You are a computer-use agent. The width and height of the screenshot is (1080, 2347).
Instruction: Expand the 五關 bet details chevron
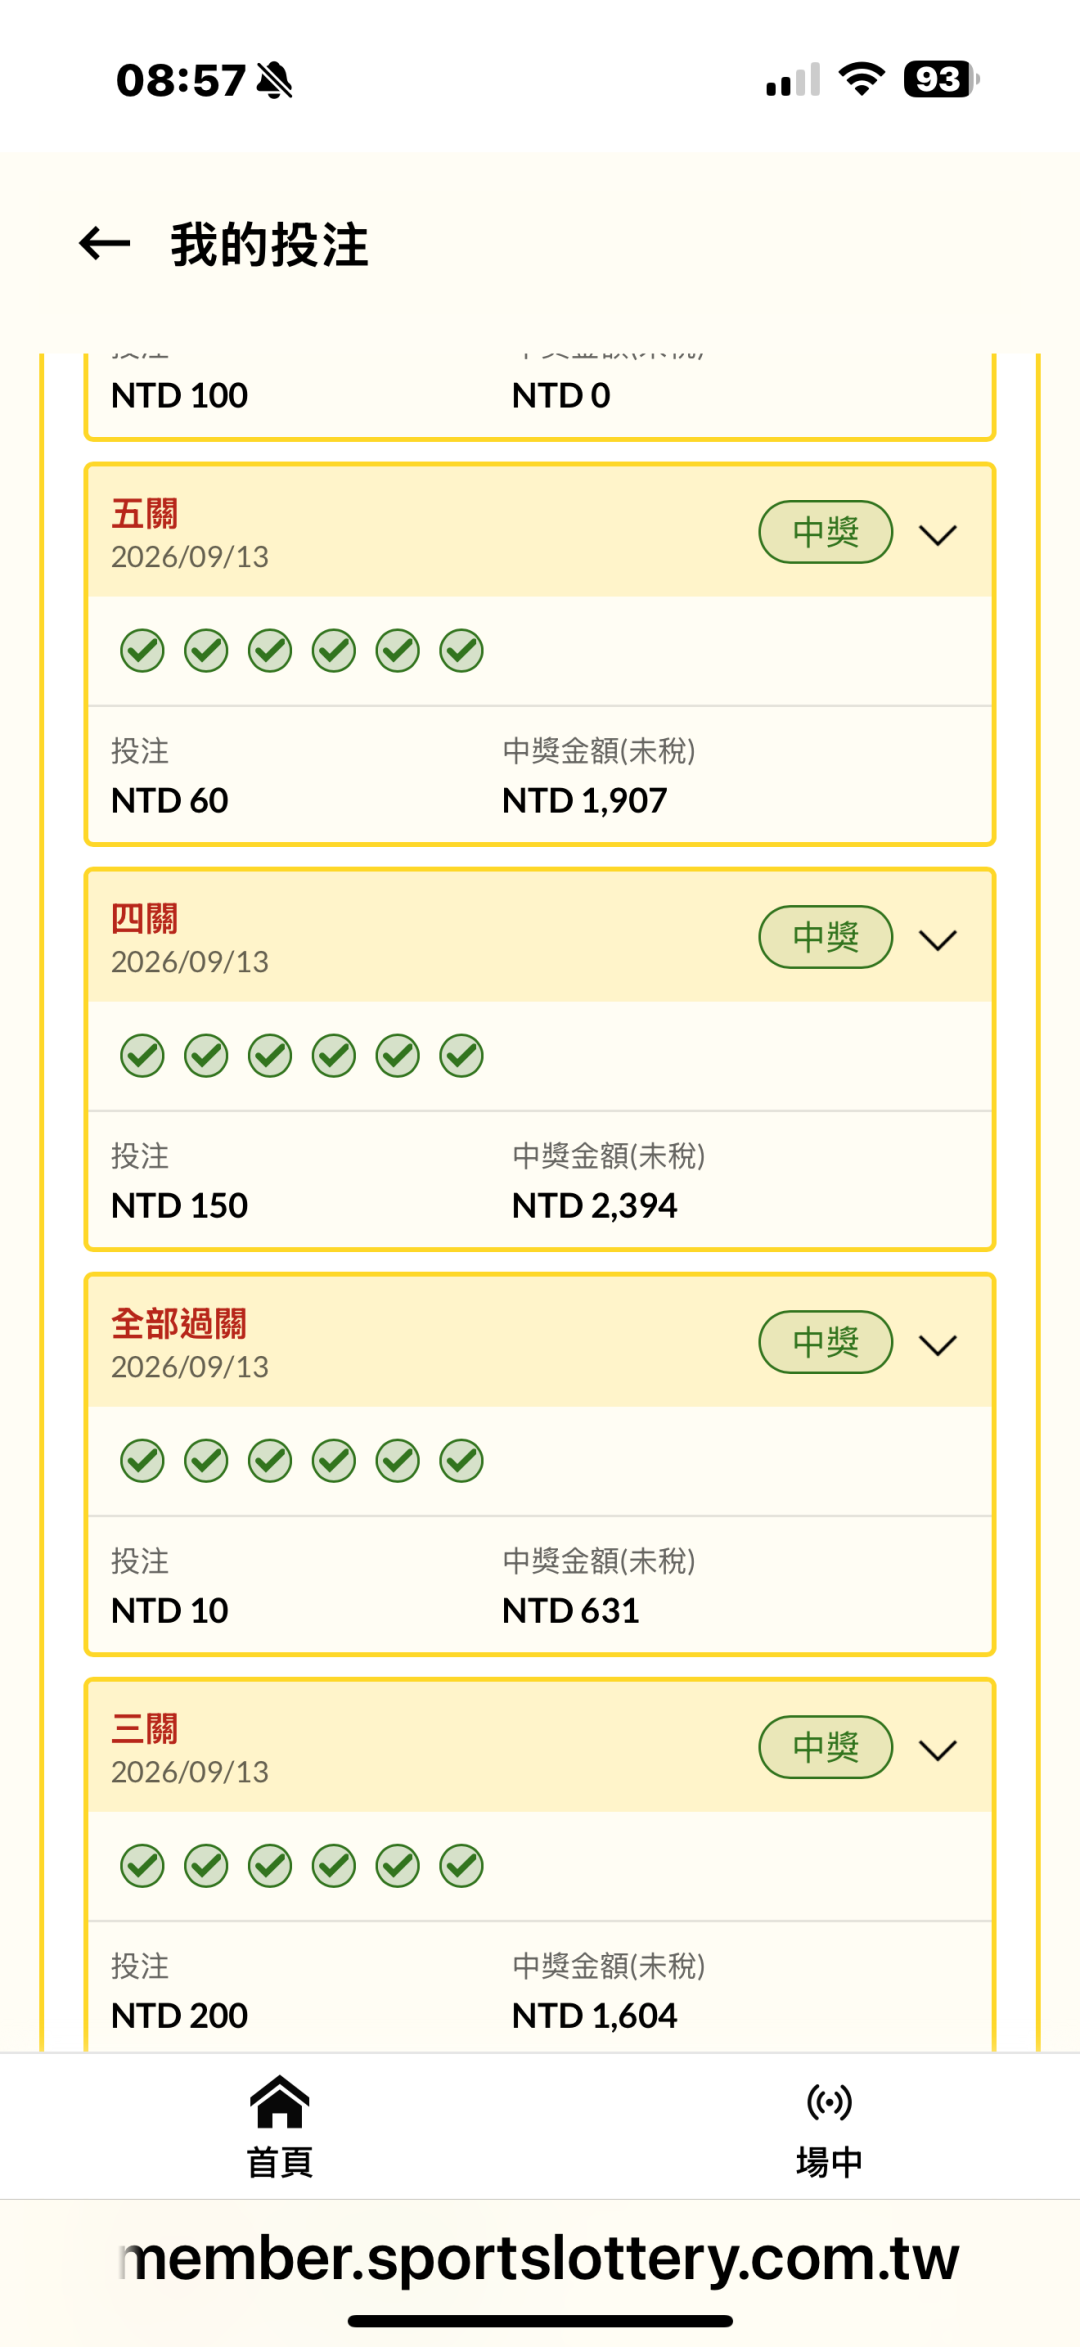tap(938, 535)
